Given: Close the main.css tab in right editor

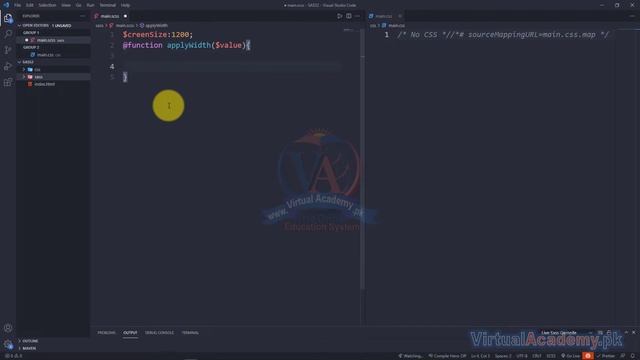Looking at the screenshot, I should tap(400, 16).
